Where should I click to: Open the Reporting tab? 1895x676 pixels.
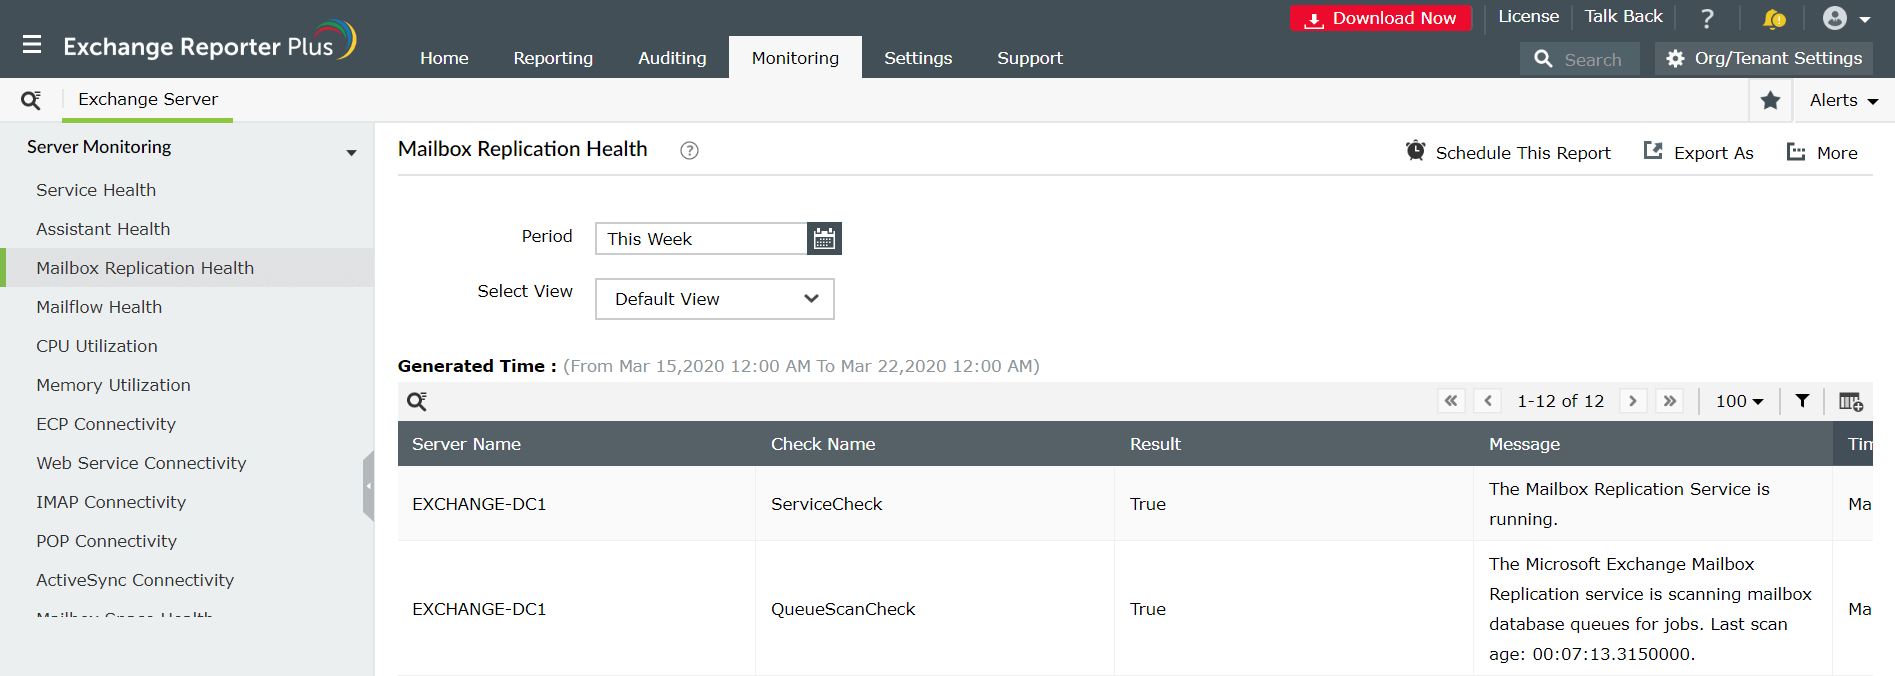pyautogui.click(x=553, y=58)
